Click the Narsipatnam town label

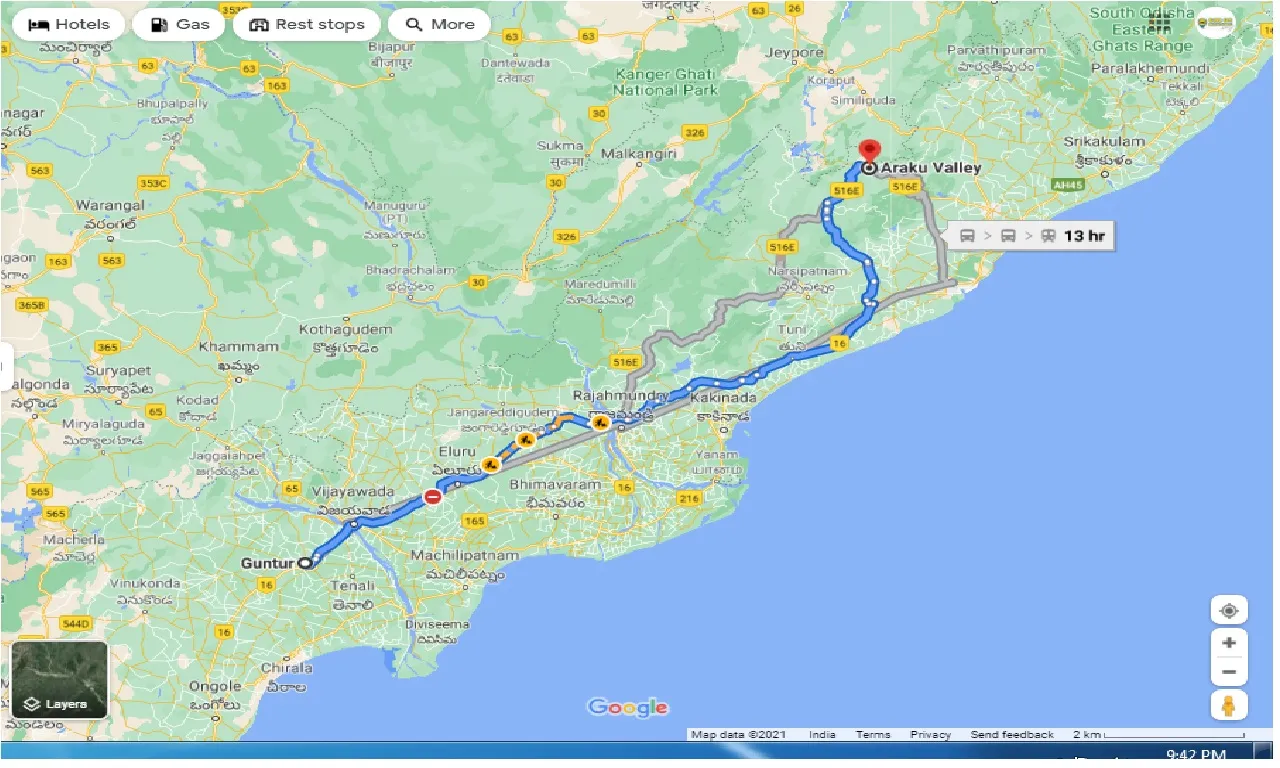[x=806, y=271]
